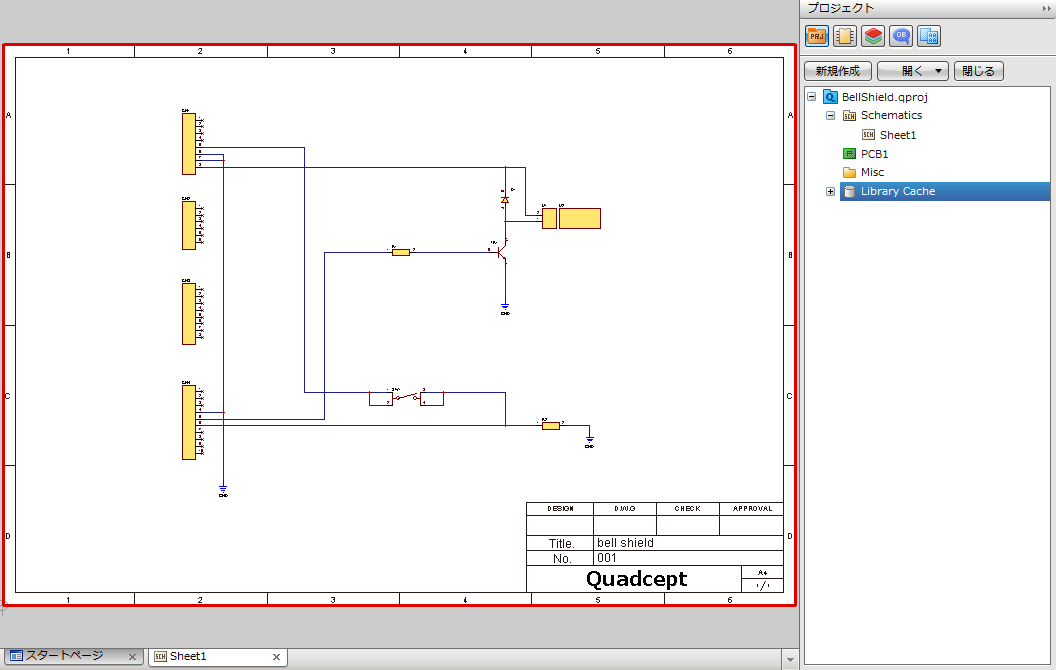Expand the Library Cache node
Viewport: 1056px width, 670px height.
point(830,191)
